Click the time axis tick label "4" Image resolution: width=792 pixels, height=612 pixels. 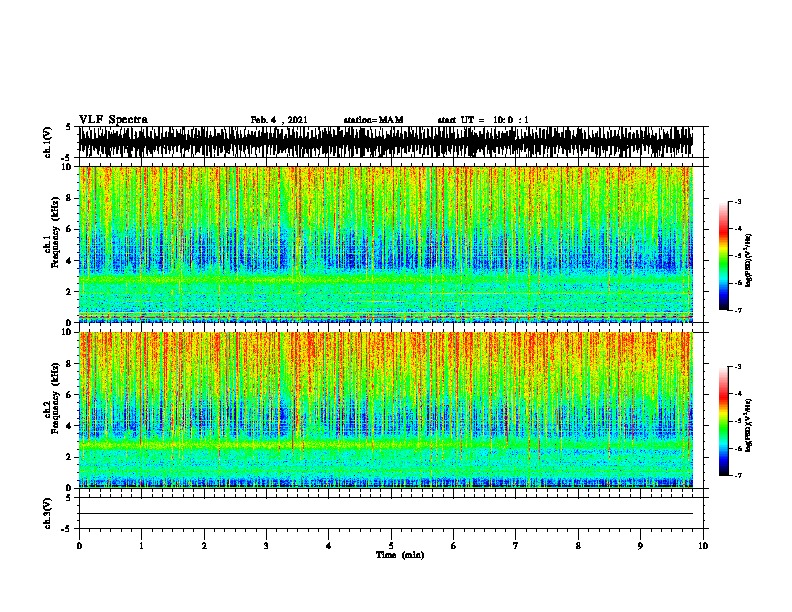click(329, 545)
